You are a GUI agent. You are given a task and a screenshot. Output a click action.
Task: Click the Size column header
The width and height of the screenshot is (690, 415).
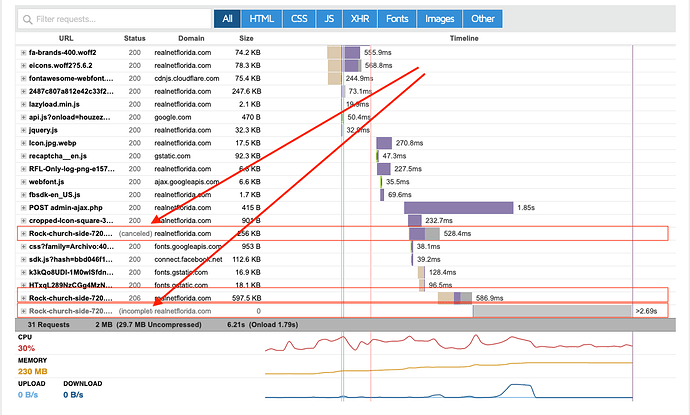(246, 38)
